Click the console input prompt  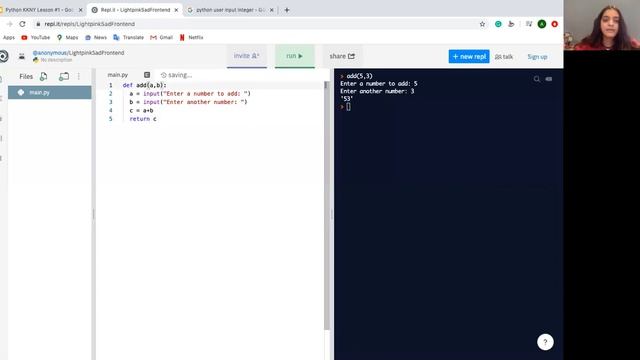(348, 107)
